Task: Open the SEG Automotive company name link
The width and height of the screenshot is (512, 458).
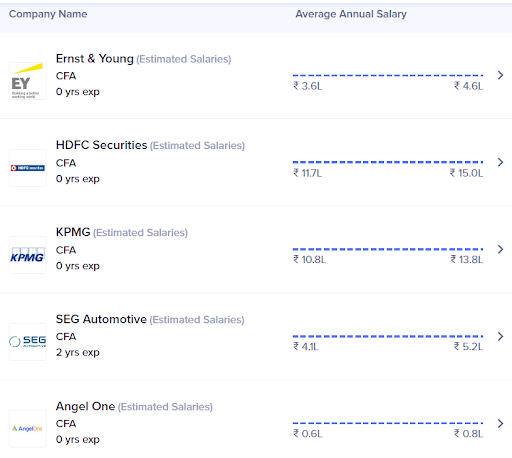Action: (x=101, y=319)
